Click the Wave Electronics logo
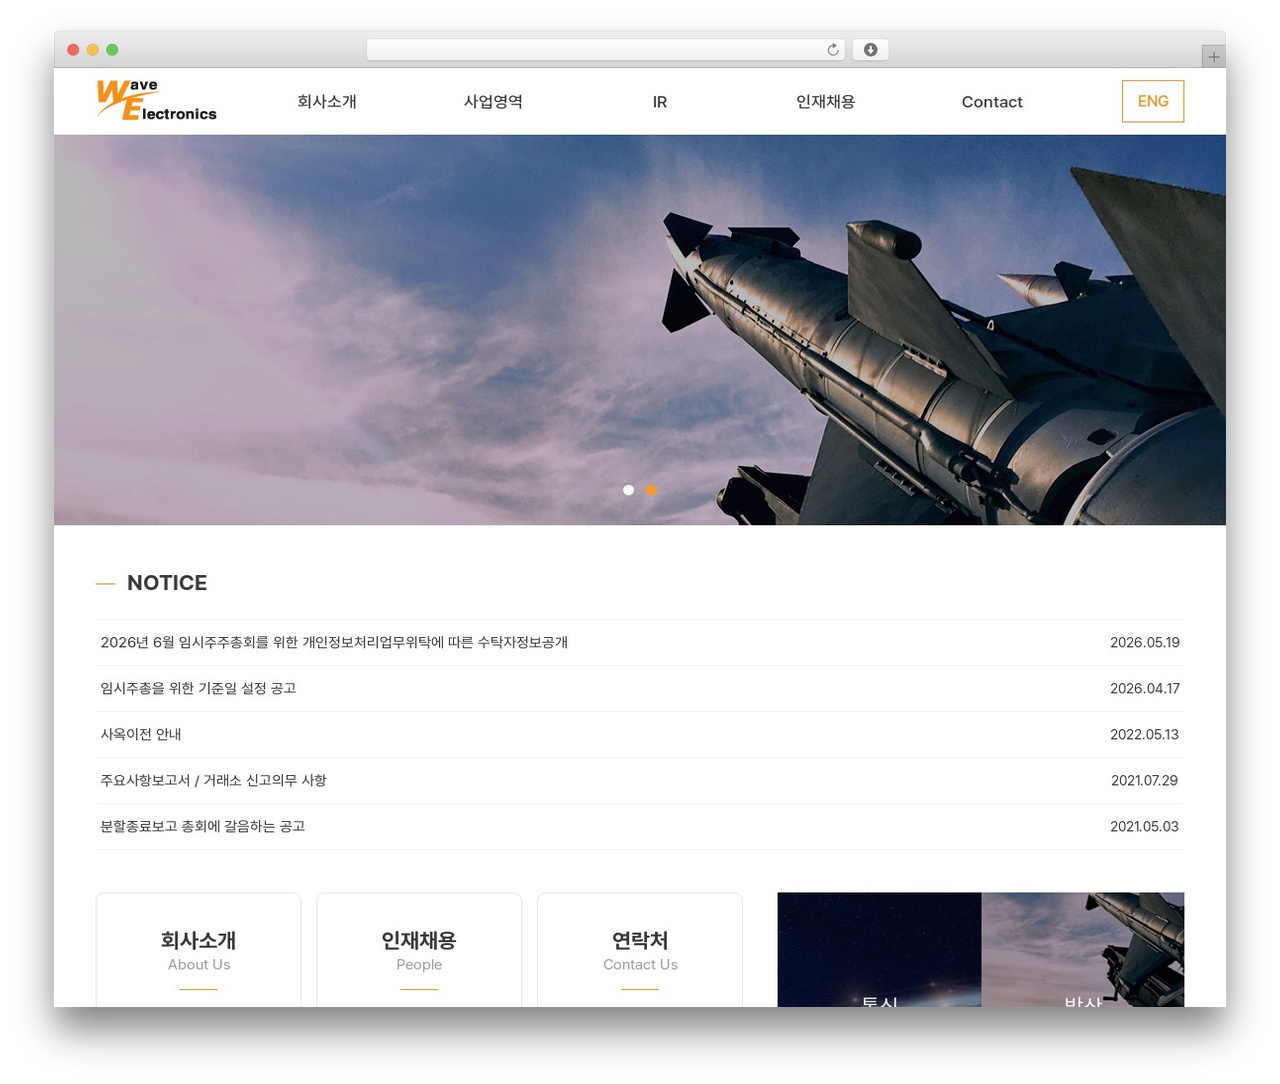This screenshot has width=1280, height=1084. click(156, 100)
